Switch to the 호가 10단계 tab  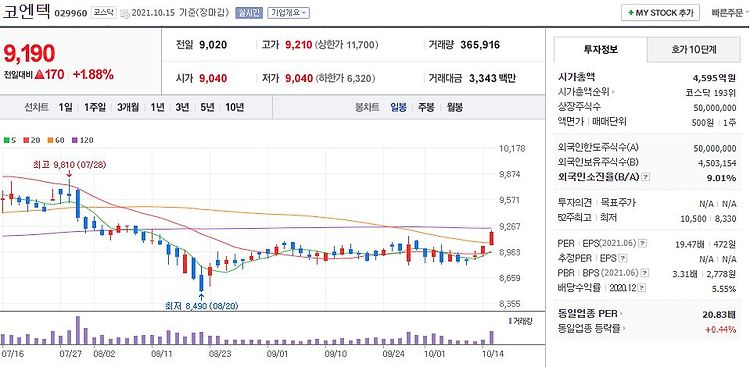[x=695, y=49]
